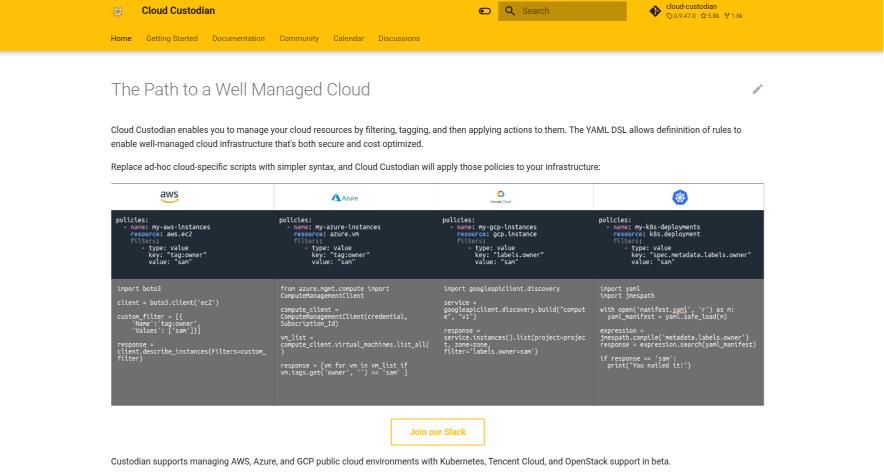The image size is (884, 474).
Task: Click the text 'k8s.deployment' in the Kubernetes policy
Action: point(675,234)
